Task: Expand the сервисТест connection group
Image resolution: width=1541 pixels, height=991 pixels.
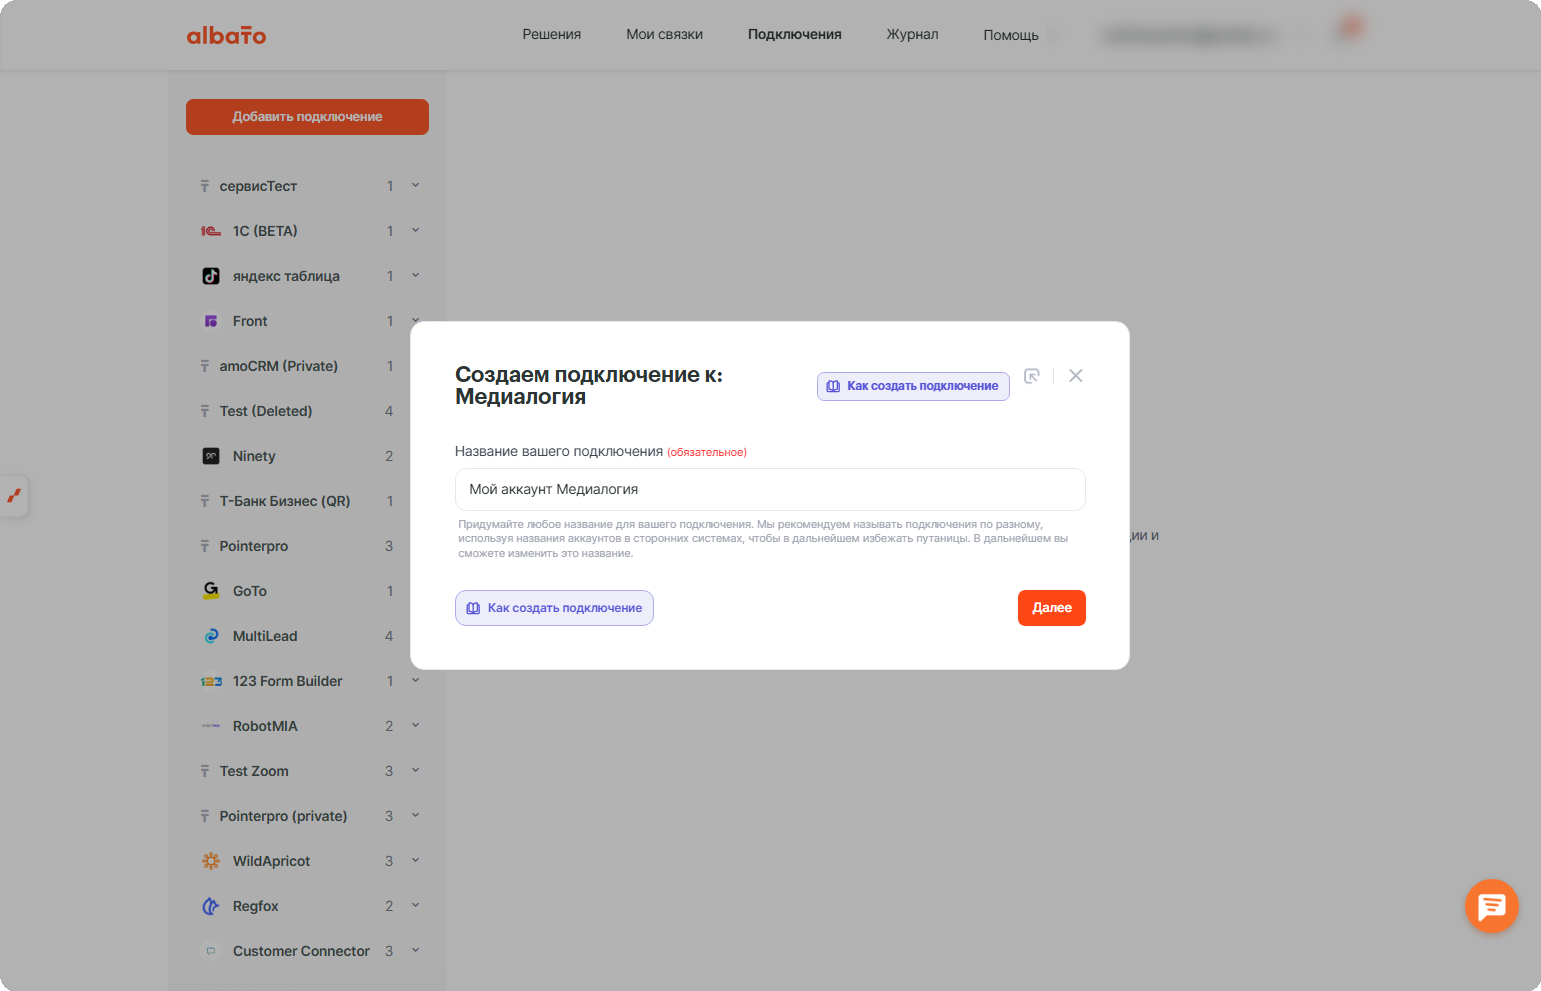Action: pos(416,185)
